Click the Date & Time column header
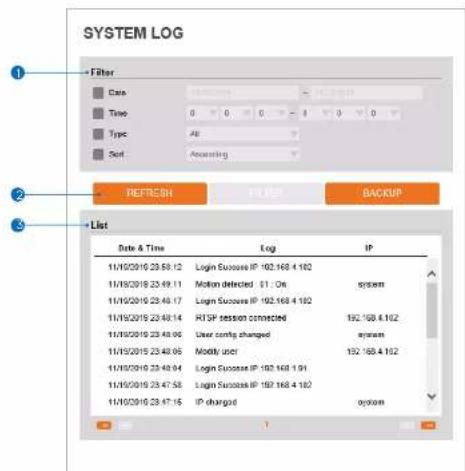This screenshot has height=471, width=465. pyautogui.click(x=141, y=248)
